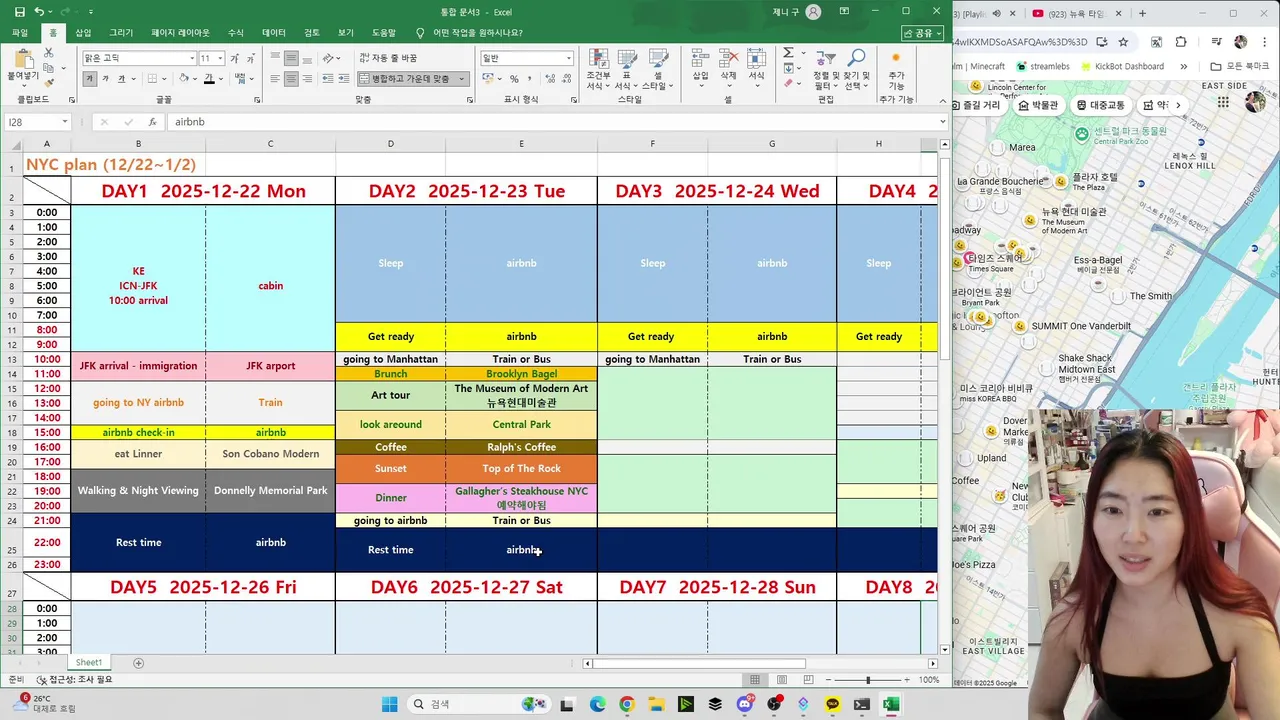Add a new sheet with plus button

point(139,663)
